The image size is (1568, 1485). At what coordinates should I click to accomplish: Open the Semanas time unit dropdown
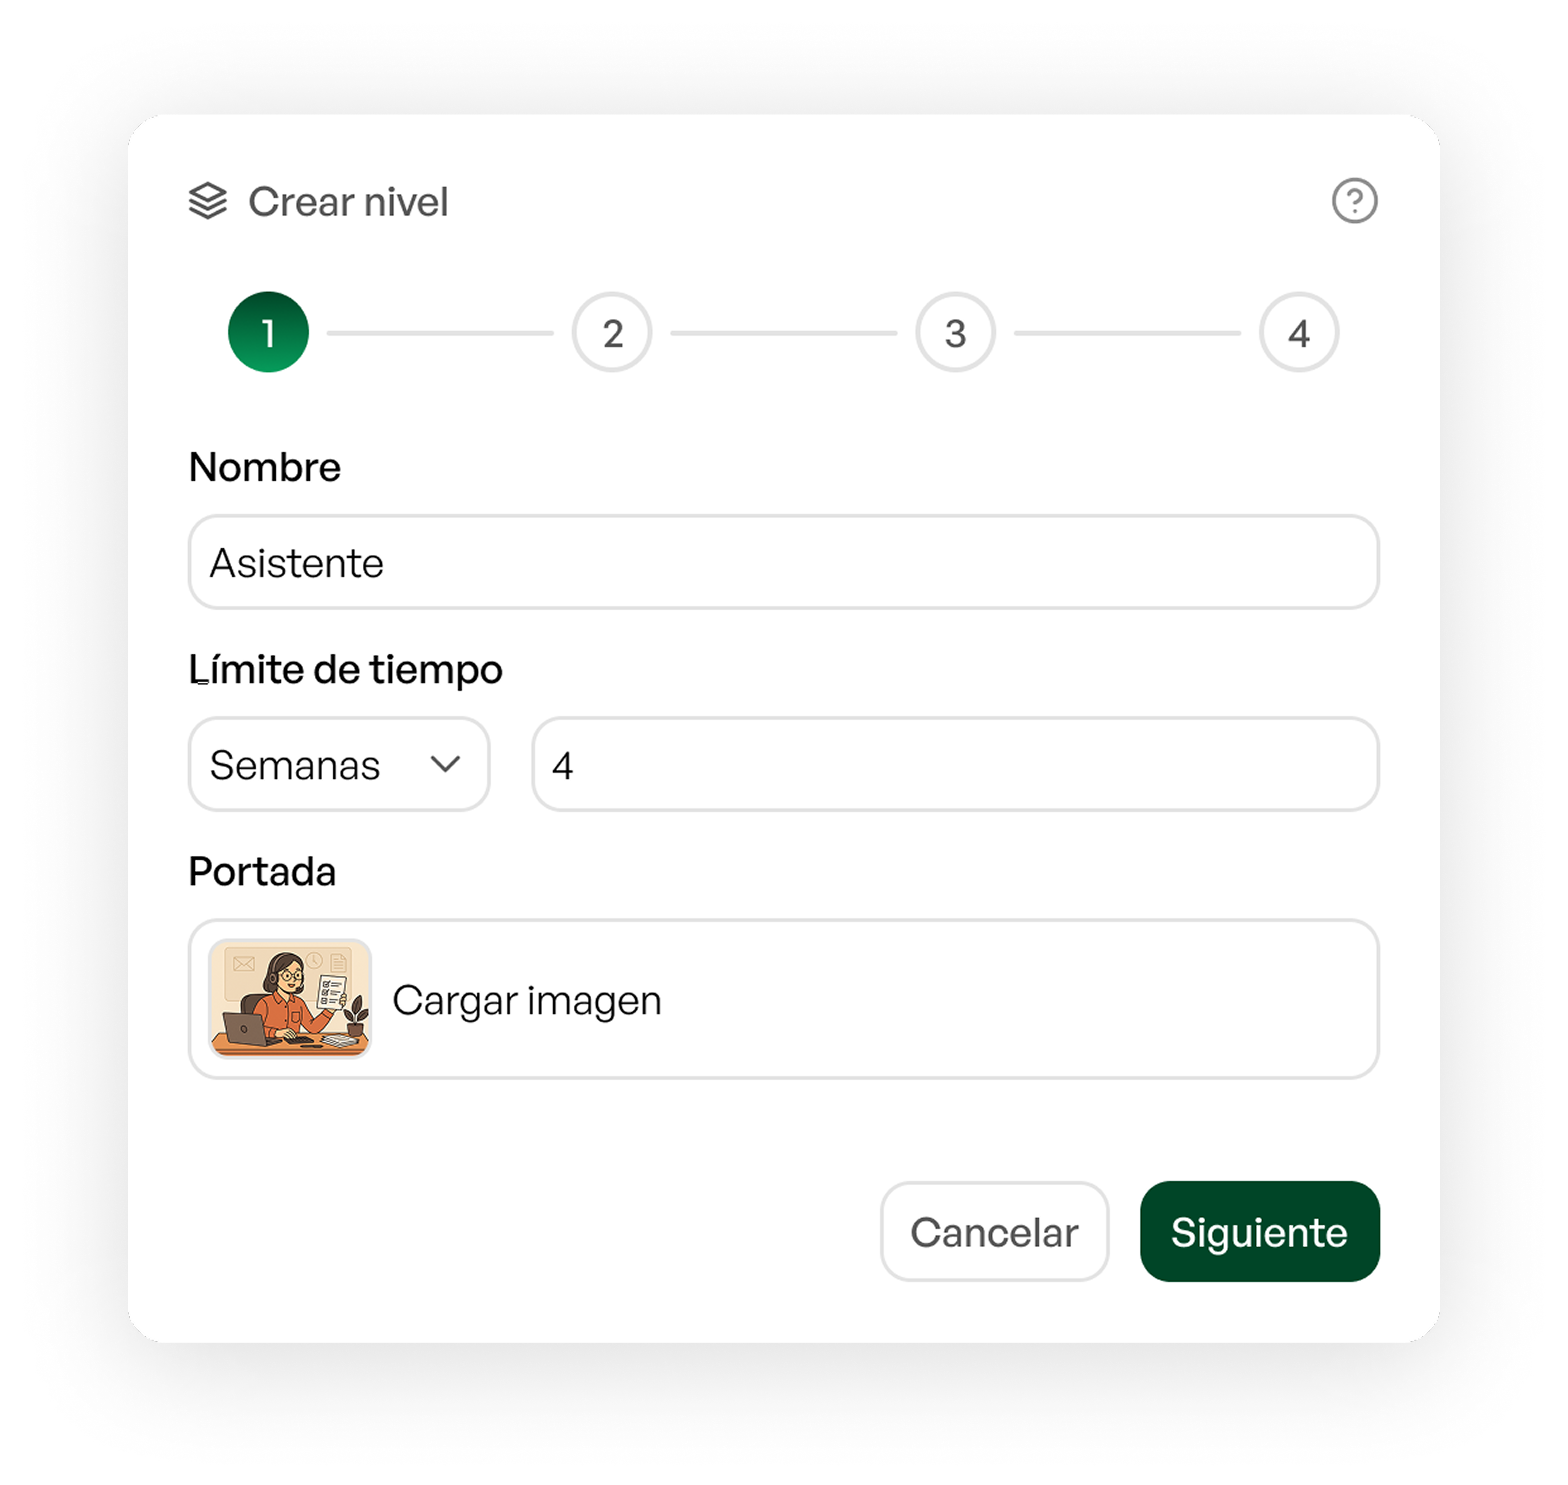[x=338, y=765]
